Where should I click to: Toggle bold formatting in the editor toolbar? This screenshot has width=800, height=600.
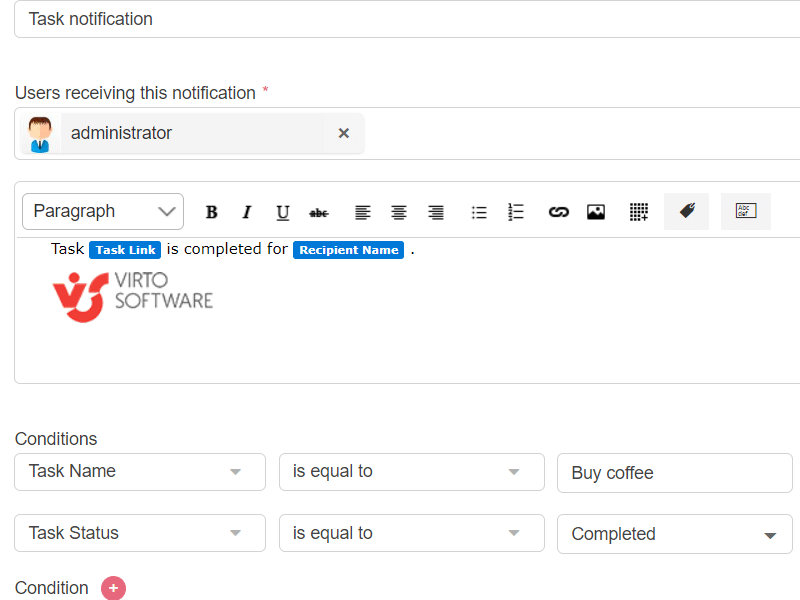211,212
